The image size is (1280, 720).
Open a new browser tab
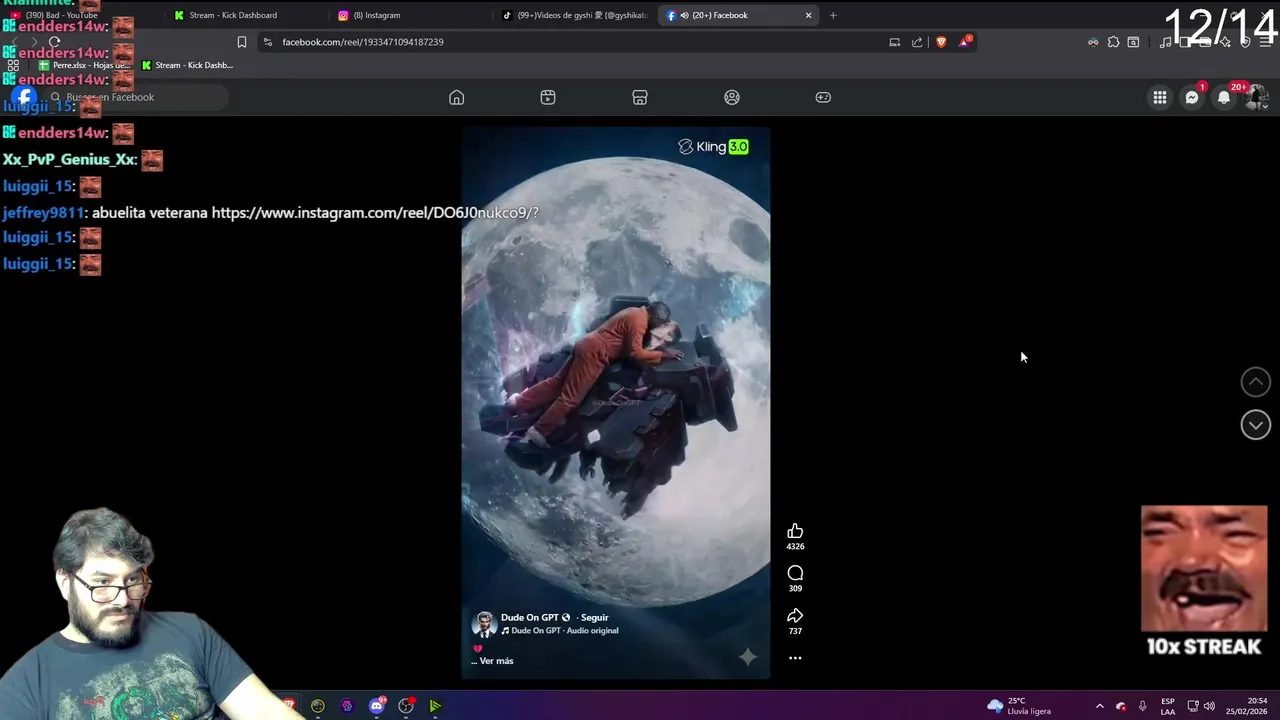coord(832,15)
